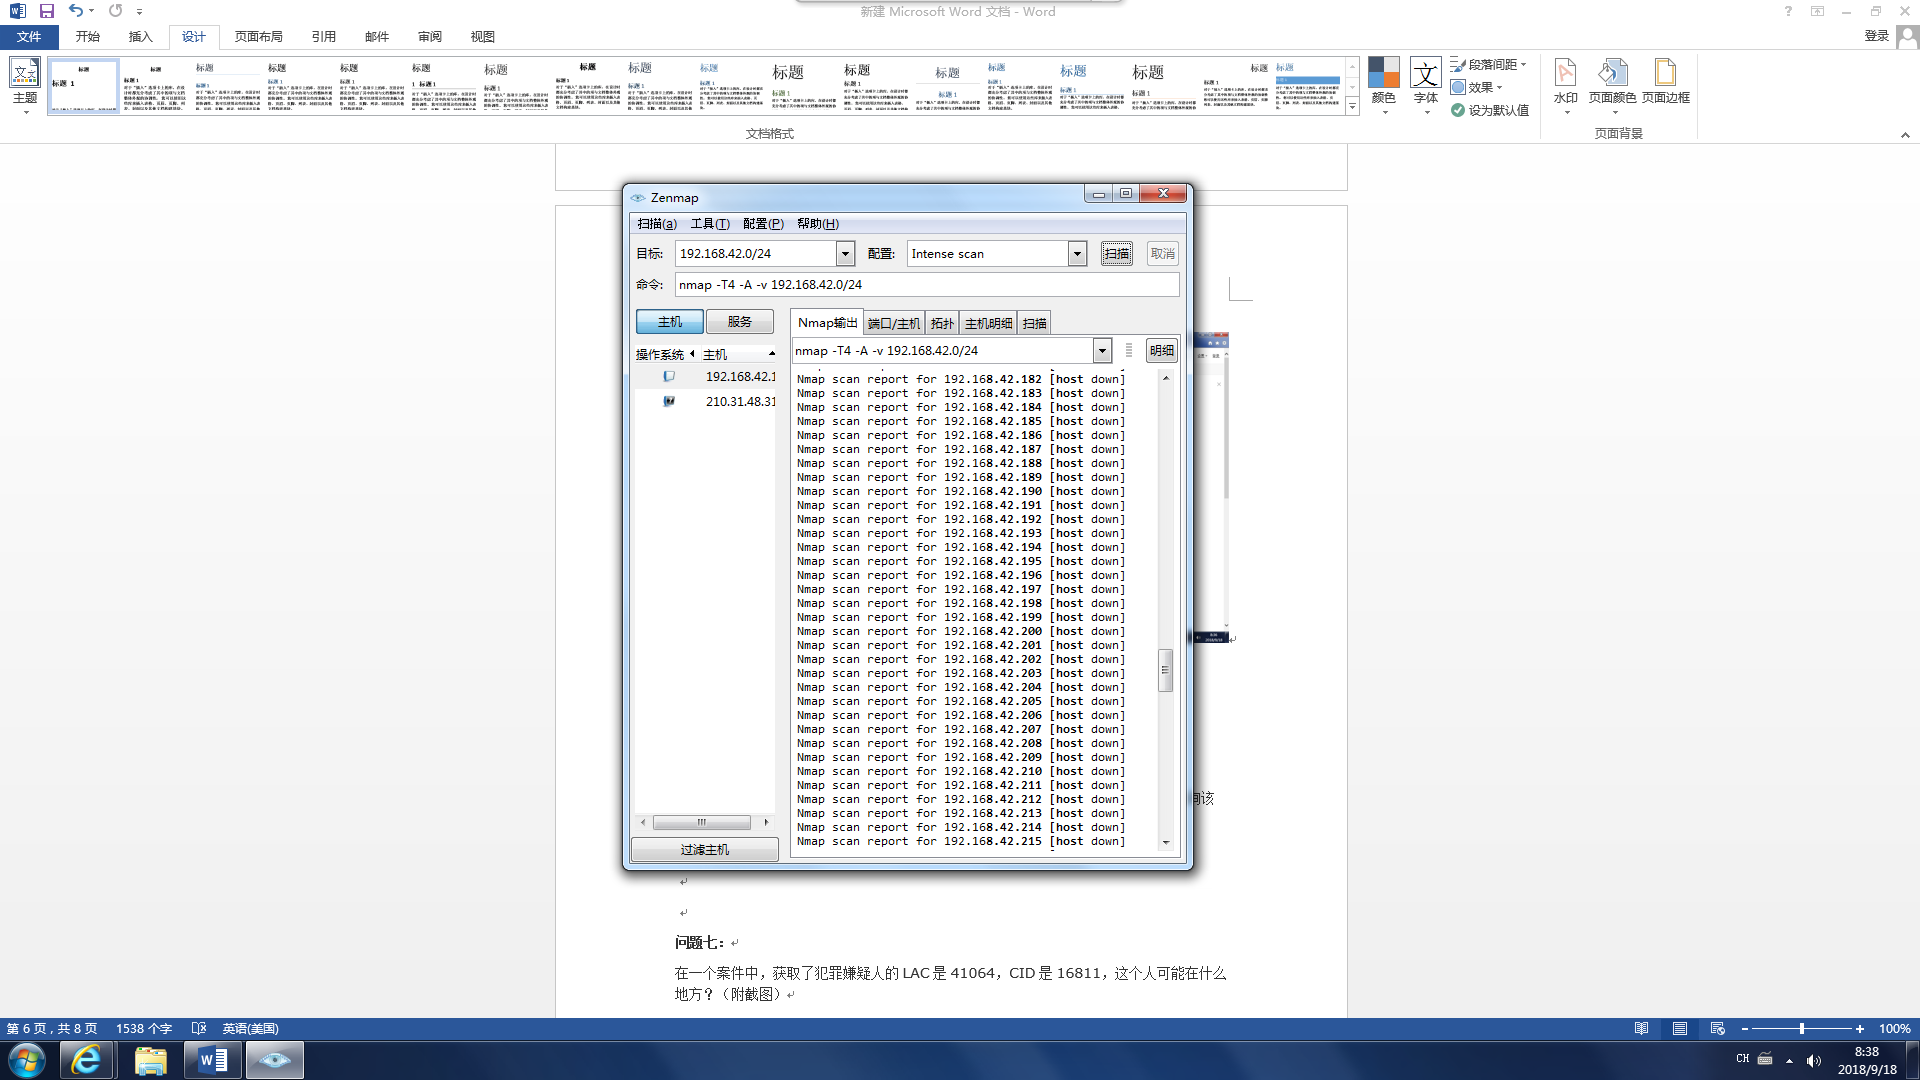Viewport: 1920px width, 1080px height.
Task: Switch to the Topology (拓扑) tab
Action: pos(942,323)
